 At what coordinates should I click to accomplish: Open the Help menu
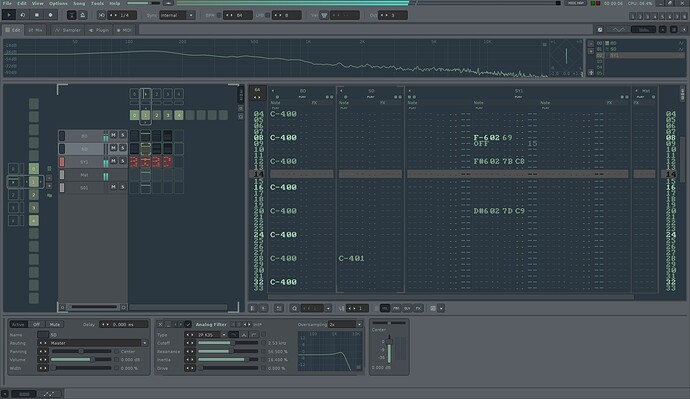pyautogui.click(x=114, y=3)
